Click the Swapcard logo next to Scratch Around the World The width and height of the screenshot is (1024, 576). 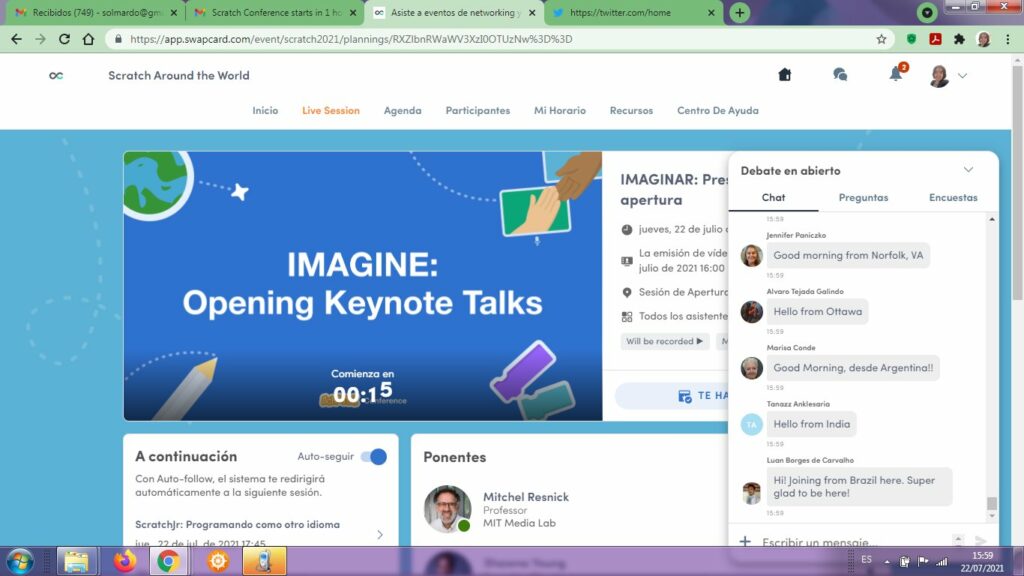(x=56, y=75)
